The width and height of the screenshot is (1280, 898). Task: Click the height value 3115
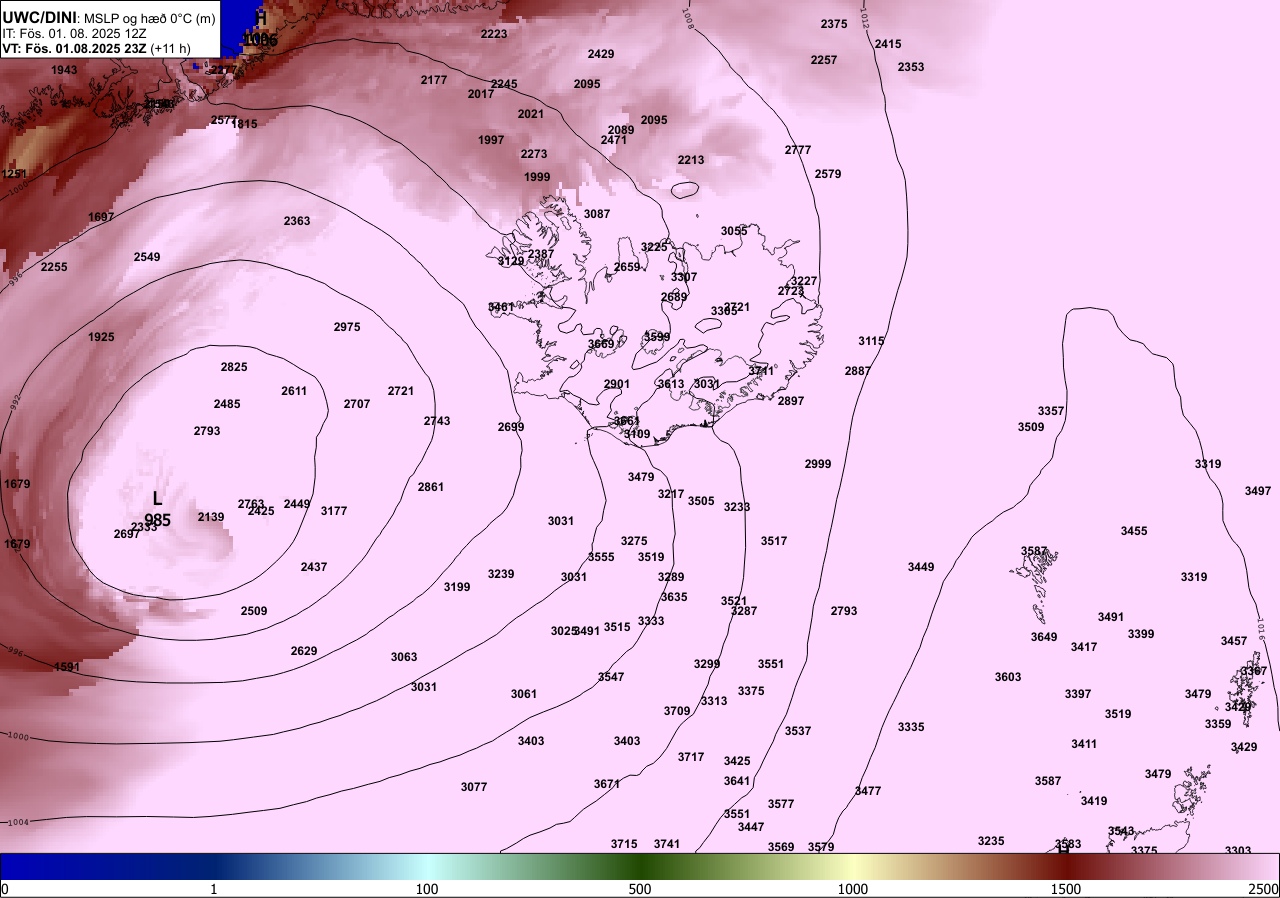click(871, 341)
